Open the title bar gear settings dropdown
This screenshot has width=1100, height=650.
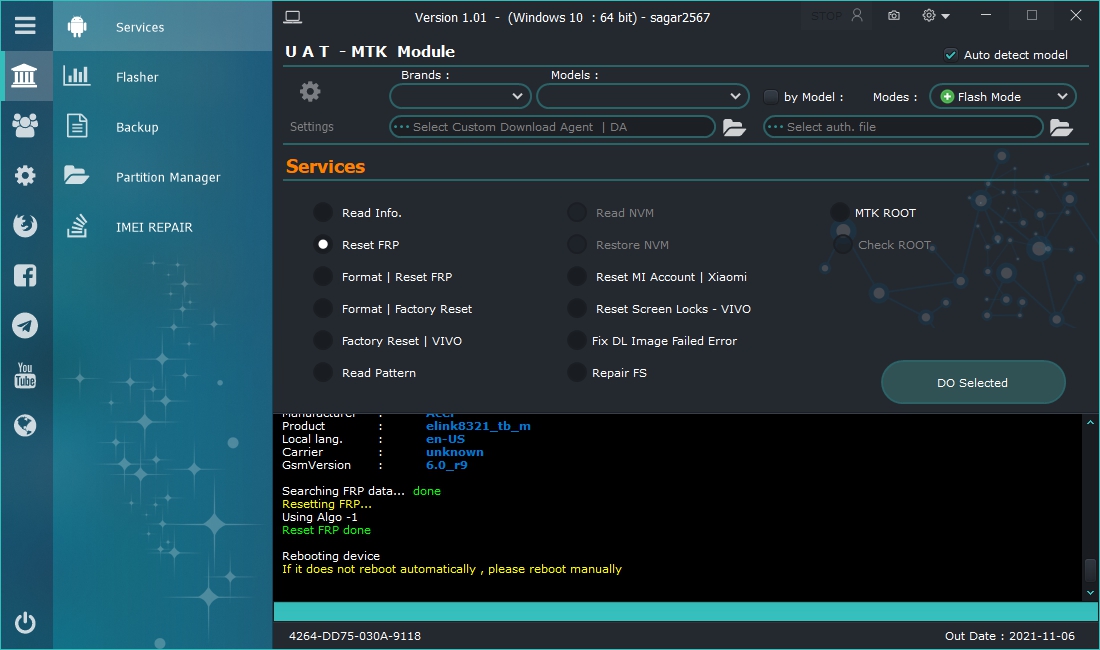pos(936,15)
